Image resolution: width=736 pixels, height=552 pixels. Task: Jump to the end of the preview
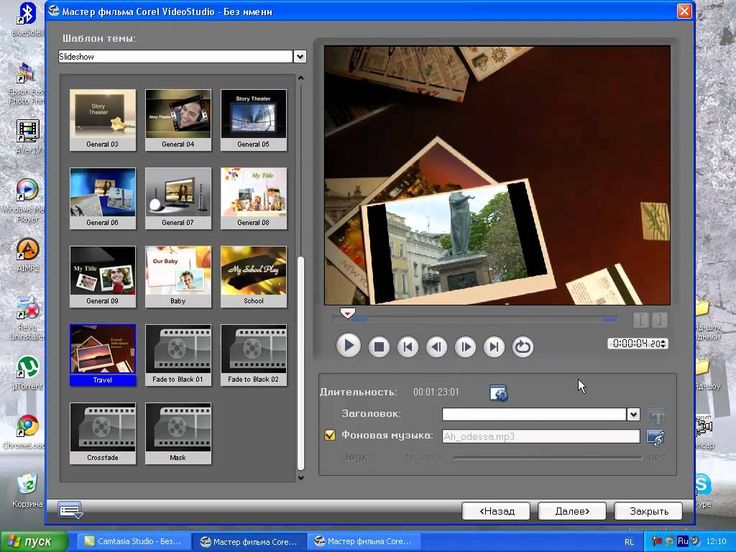point(494,347)
